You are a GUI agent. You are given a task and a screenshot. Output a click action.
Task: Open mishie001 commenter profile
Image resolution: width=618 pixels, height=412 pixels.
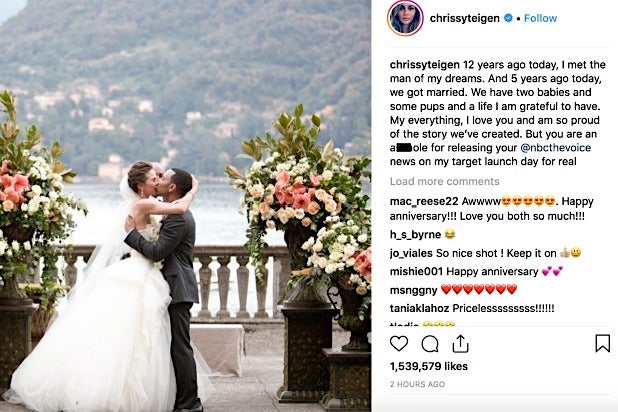(x=416, y=271)
